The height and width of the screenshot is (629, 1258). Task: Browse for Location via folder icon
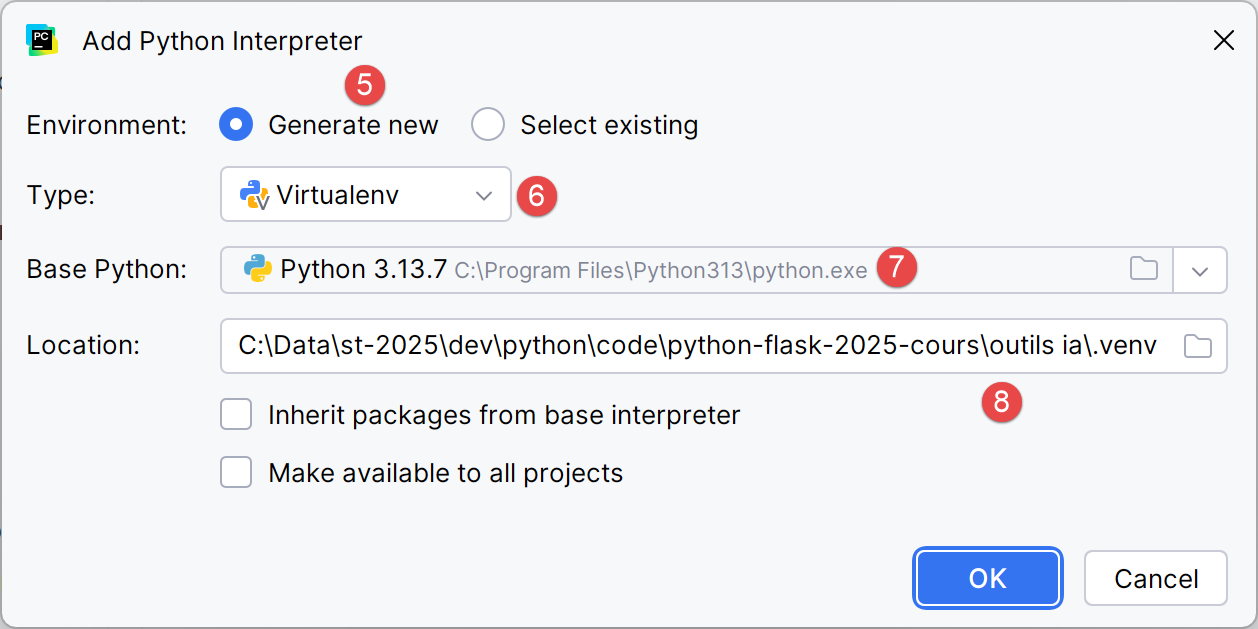click(x=1197, y=346)
